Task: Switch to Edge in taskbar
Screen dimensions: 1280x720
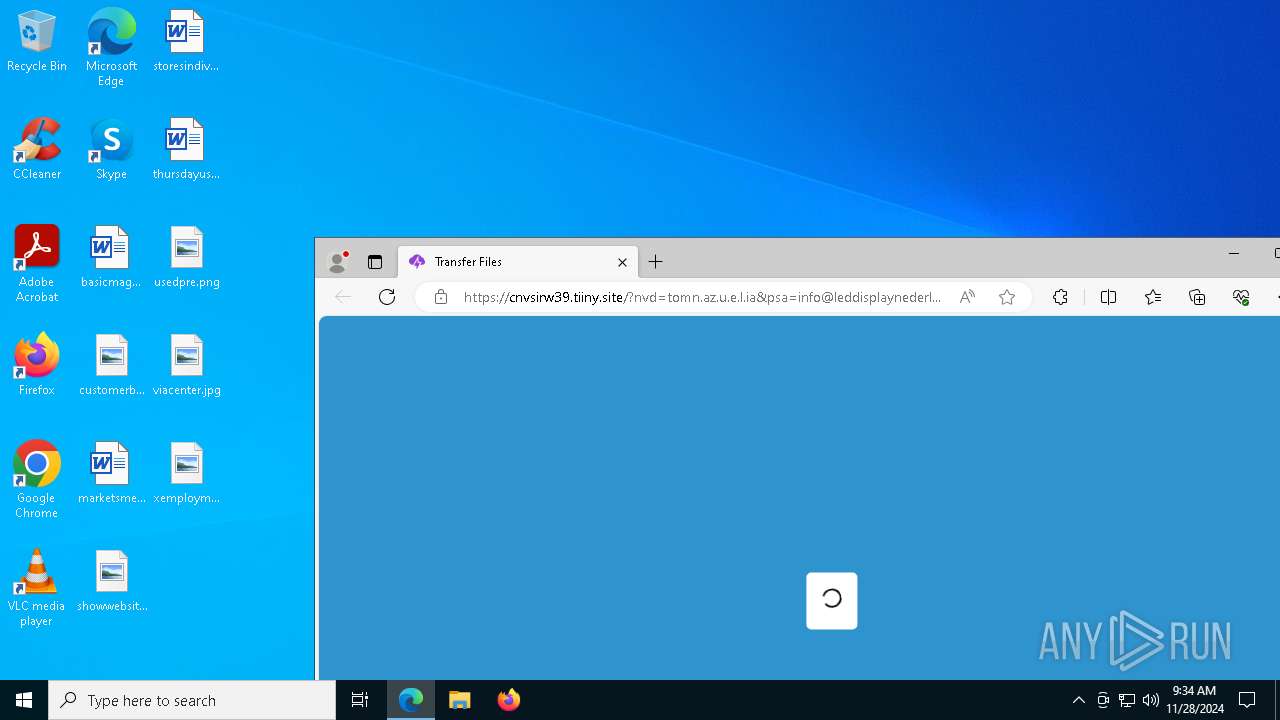Action: (x=411, y=700)
